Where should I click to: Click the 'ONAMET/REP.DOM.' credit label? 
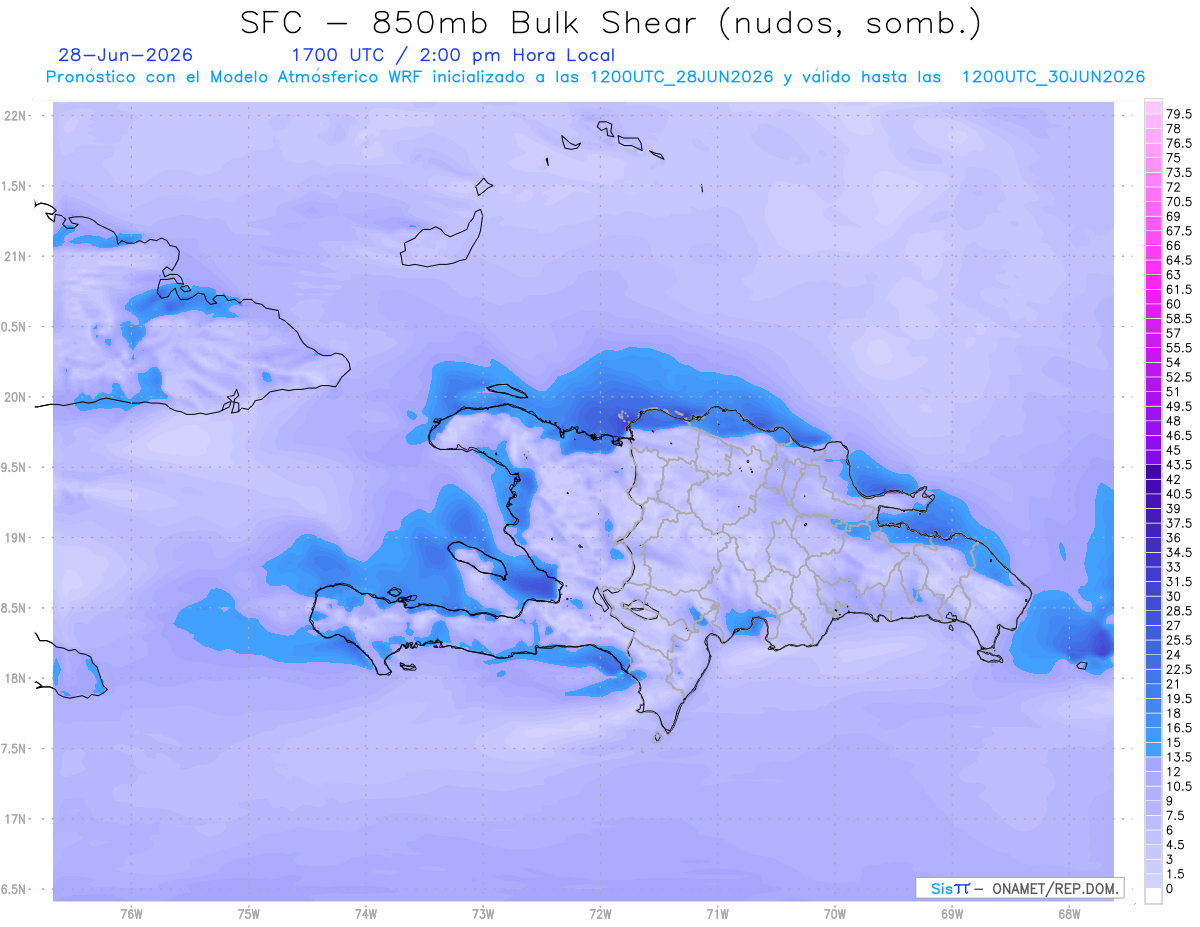[1055, 888]
